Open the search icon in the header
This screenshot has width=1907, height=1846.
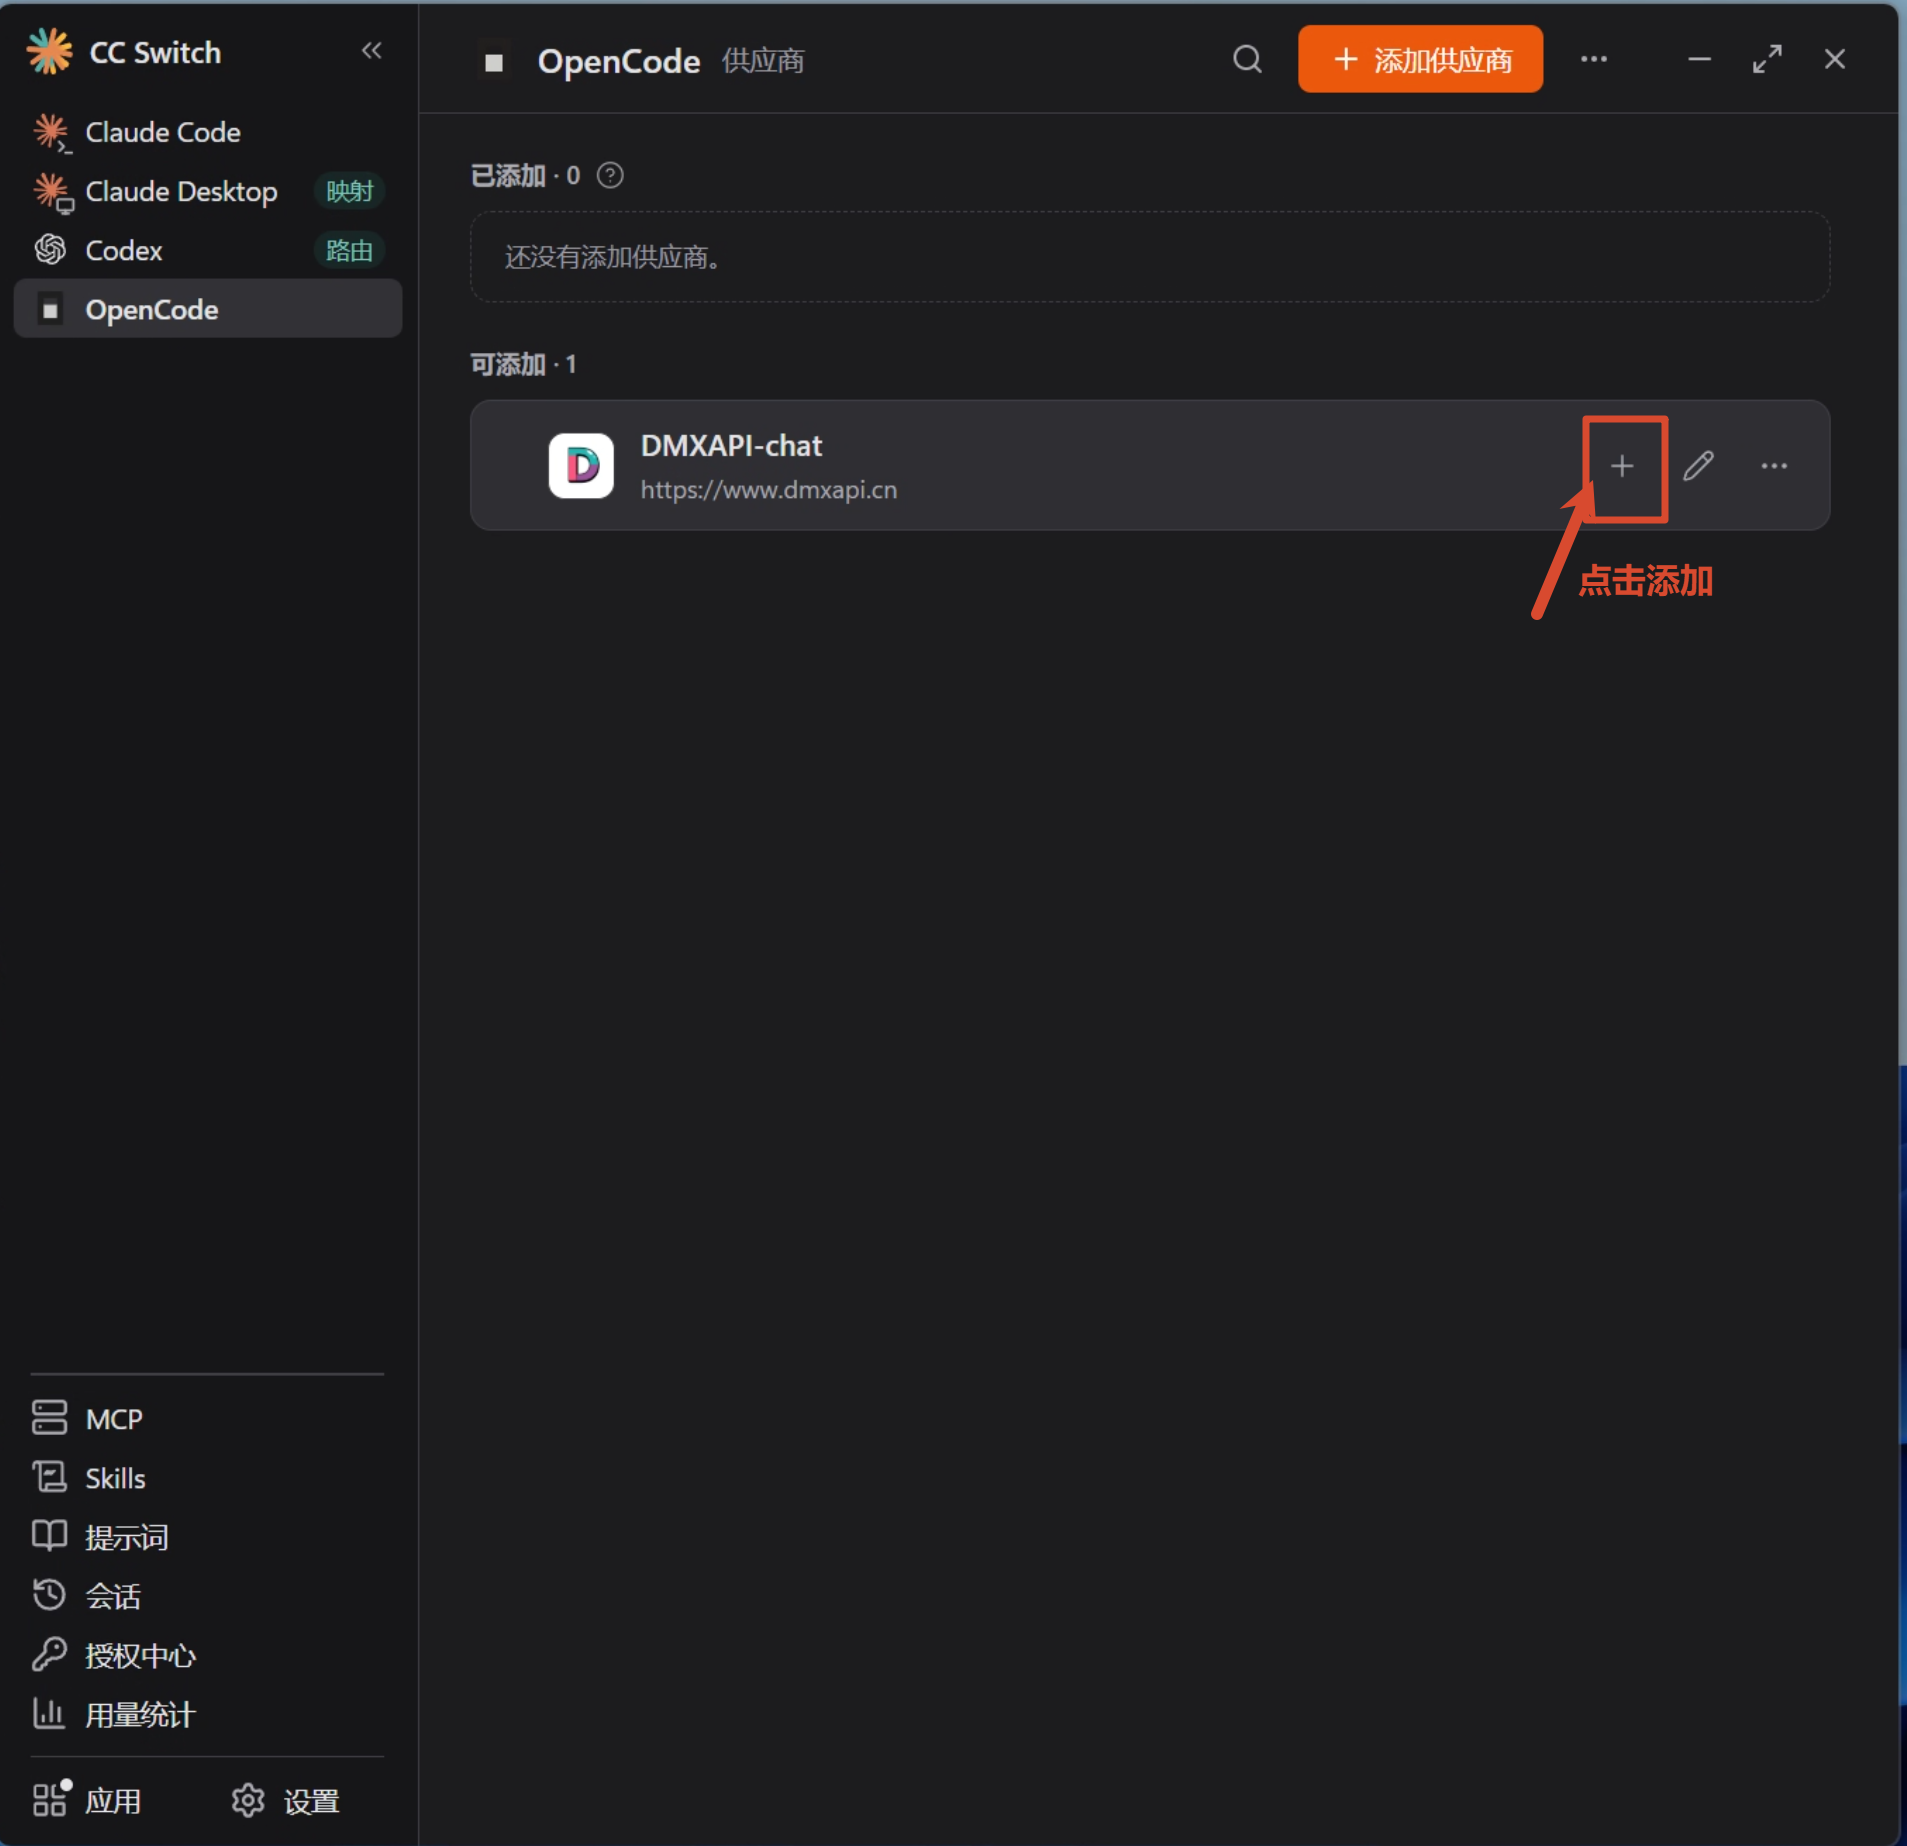pyautogui.click(x=1247, y=59)
